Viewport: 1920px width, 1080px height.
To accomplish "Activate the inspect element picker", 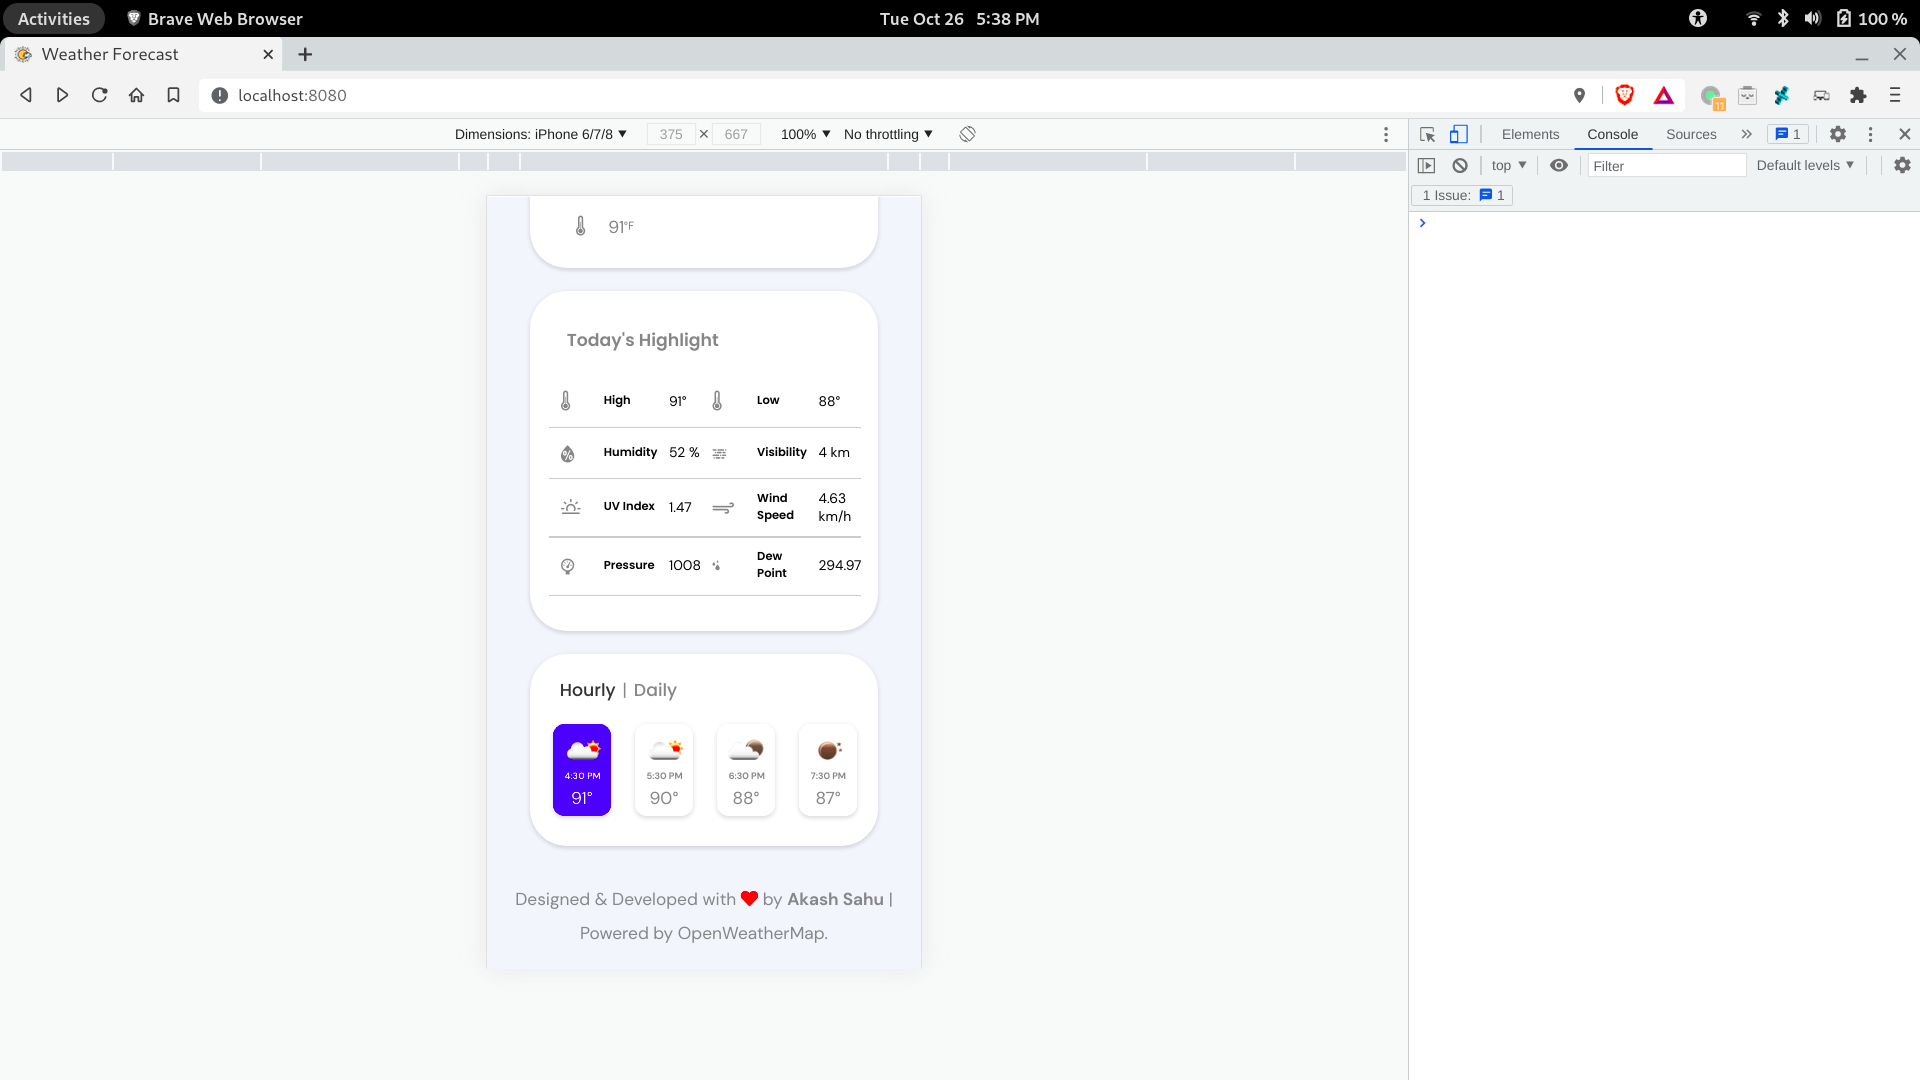I will [1427, 134].
